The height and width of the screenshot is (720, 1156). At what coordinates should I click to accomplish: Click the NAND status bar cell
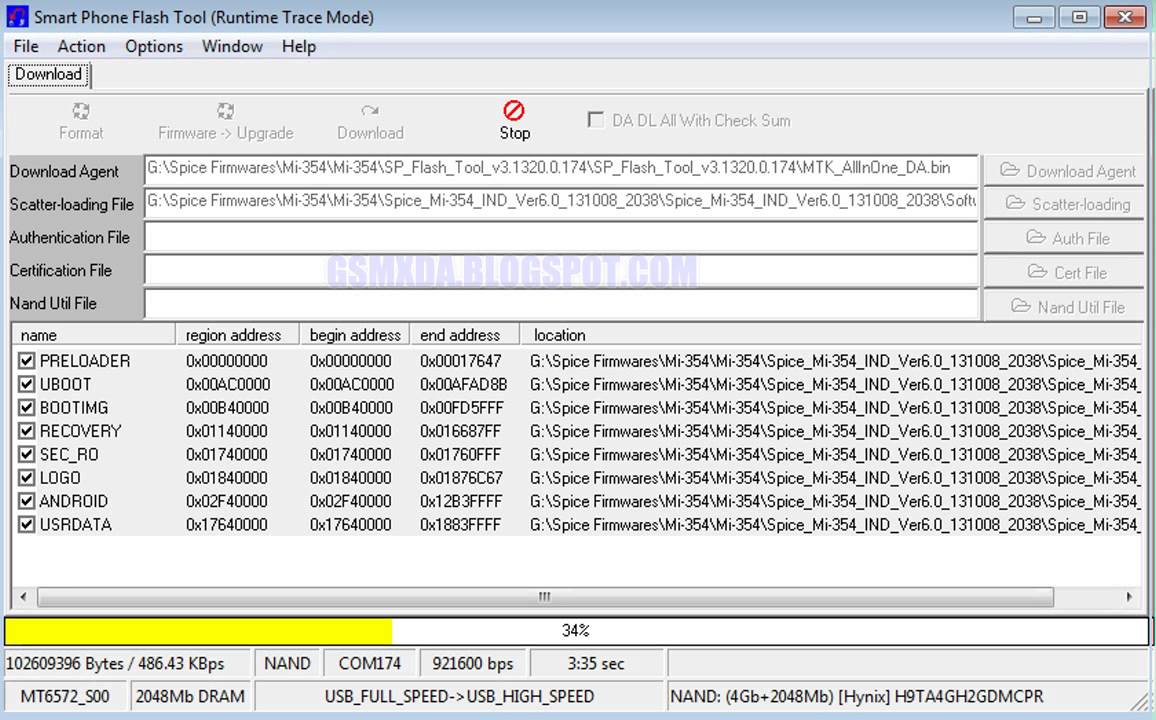287,663
